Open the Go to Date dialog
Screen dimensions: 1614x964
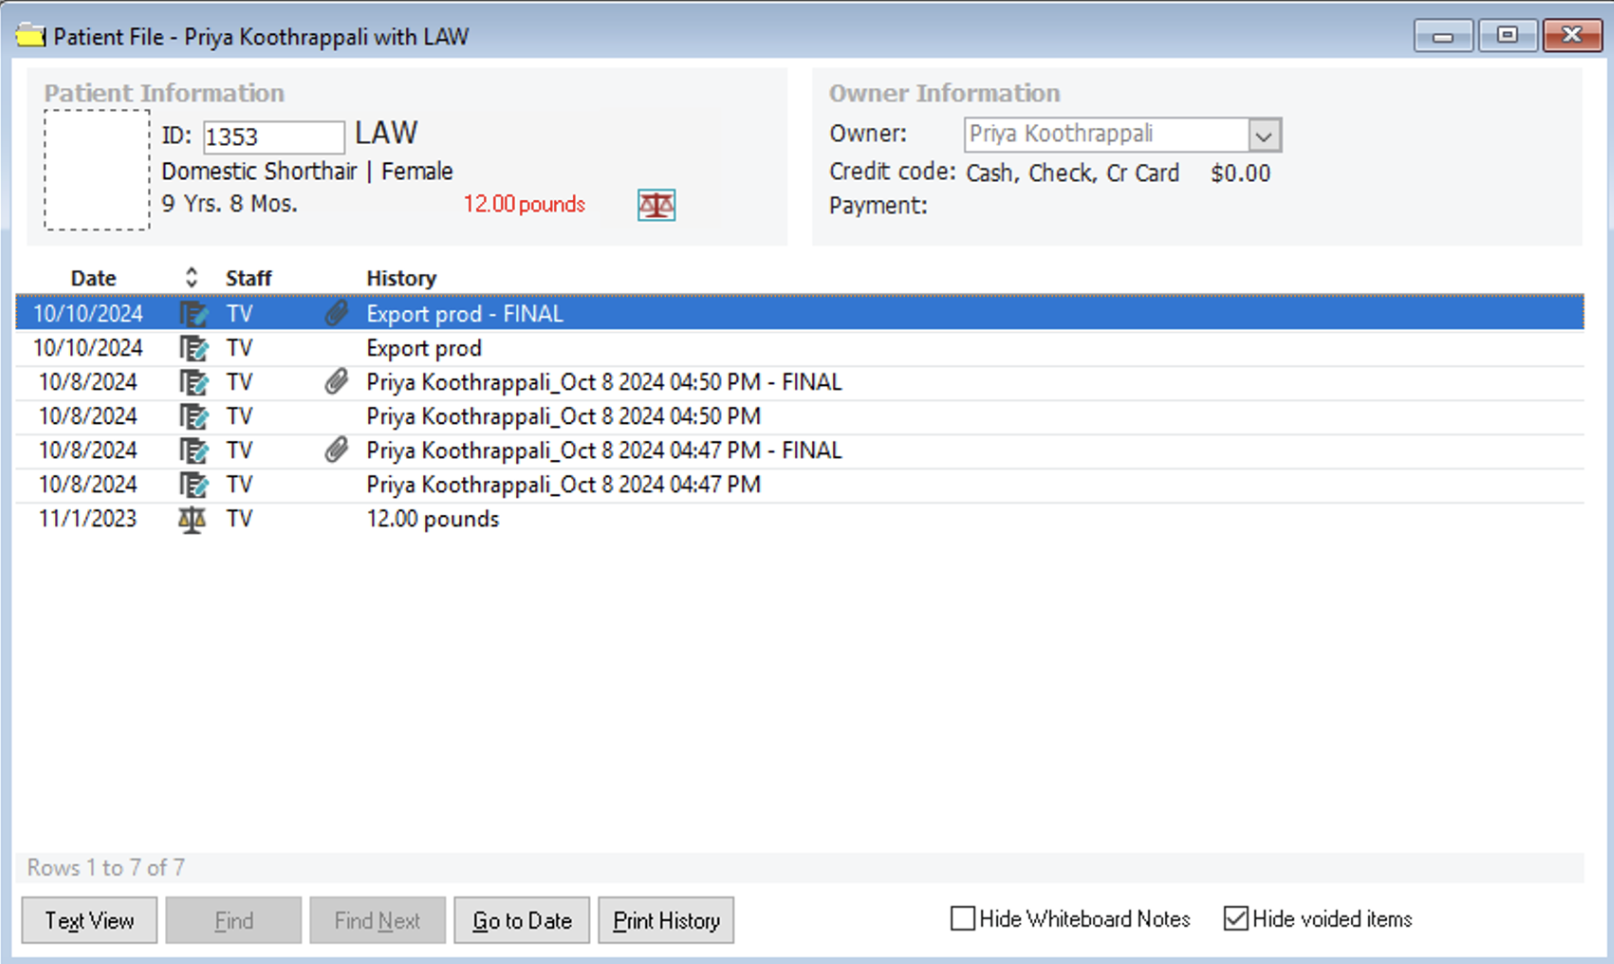(x=521, y=920)
